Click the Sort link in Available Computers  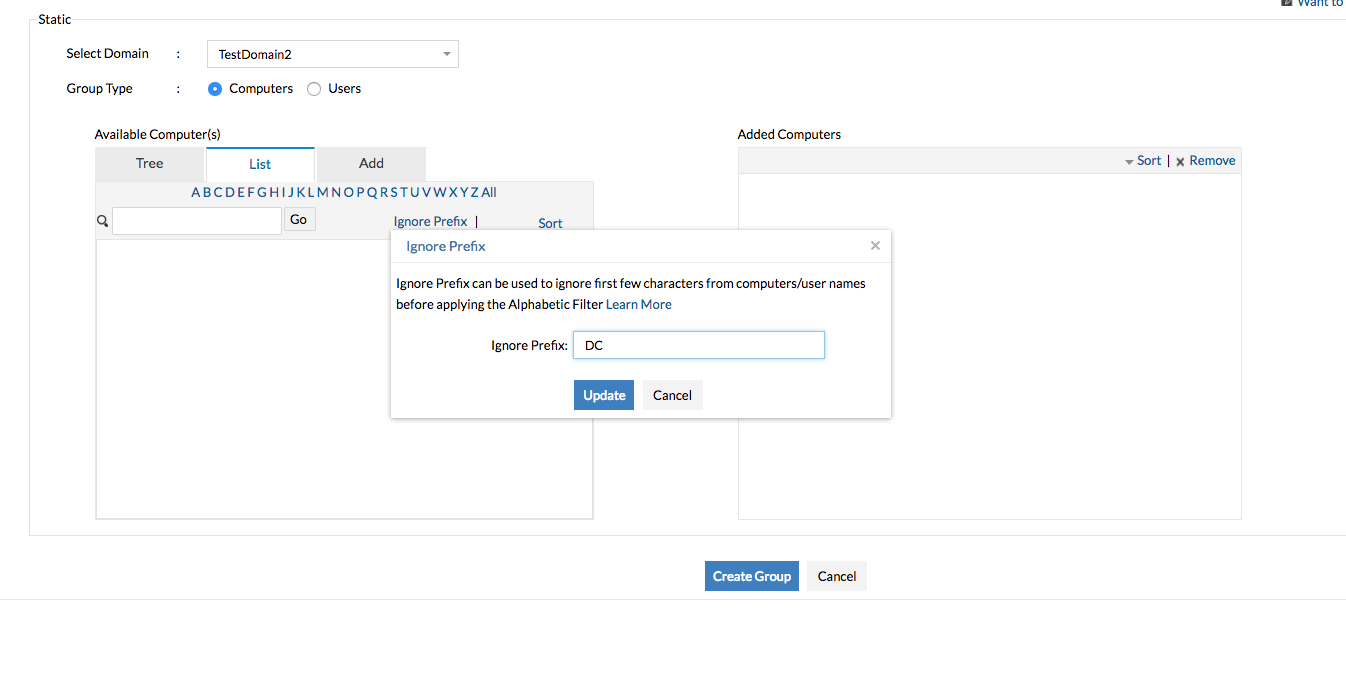point(550,223)
